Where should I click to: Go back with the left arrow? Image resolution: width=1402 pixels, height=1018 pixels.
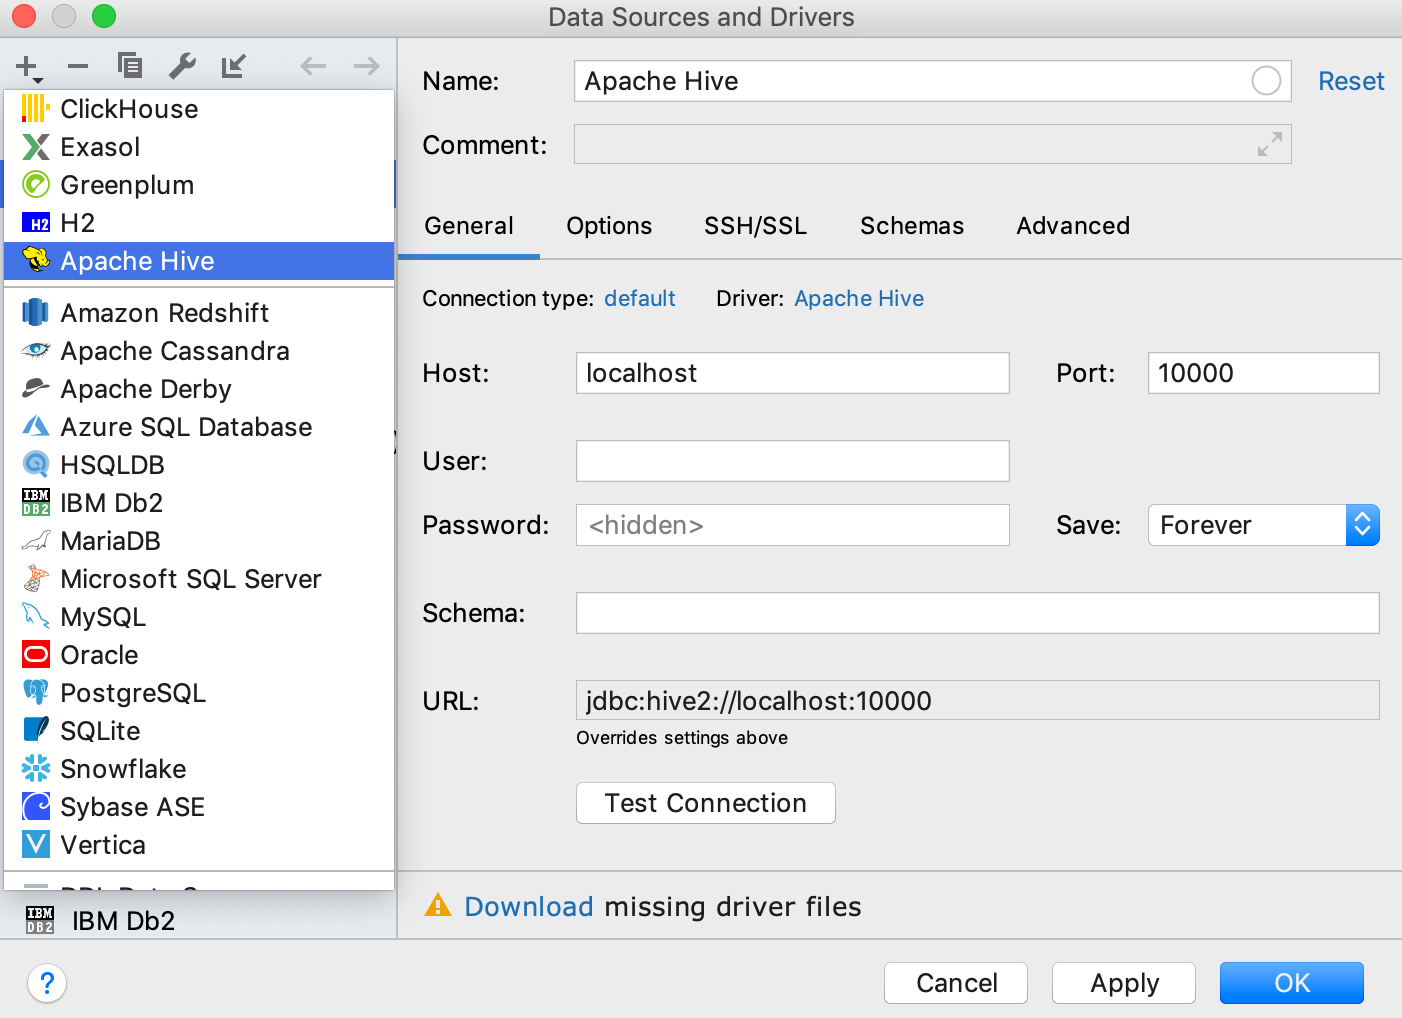(x=313, y=67)
